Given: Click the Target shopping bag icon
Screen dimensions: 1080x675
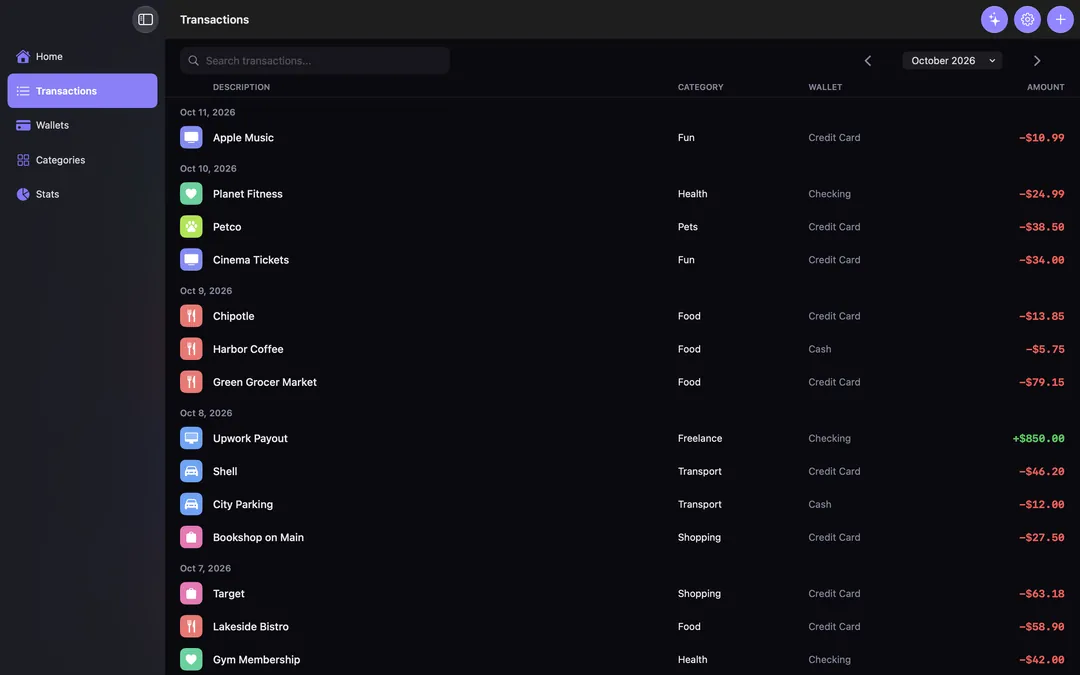Looking at the screenshot, I should tap(191, 594).
